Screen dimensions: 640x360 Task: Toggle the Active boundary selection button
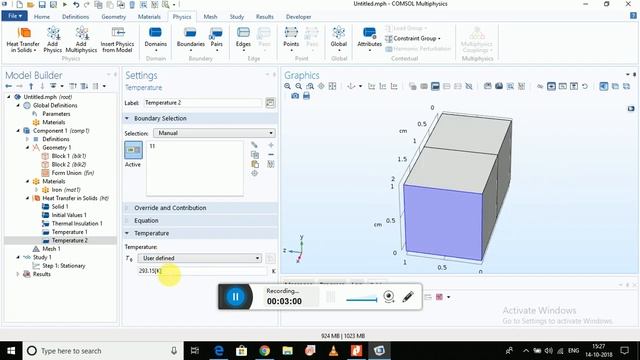click(x=133, y=150)
